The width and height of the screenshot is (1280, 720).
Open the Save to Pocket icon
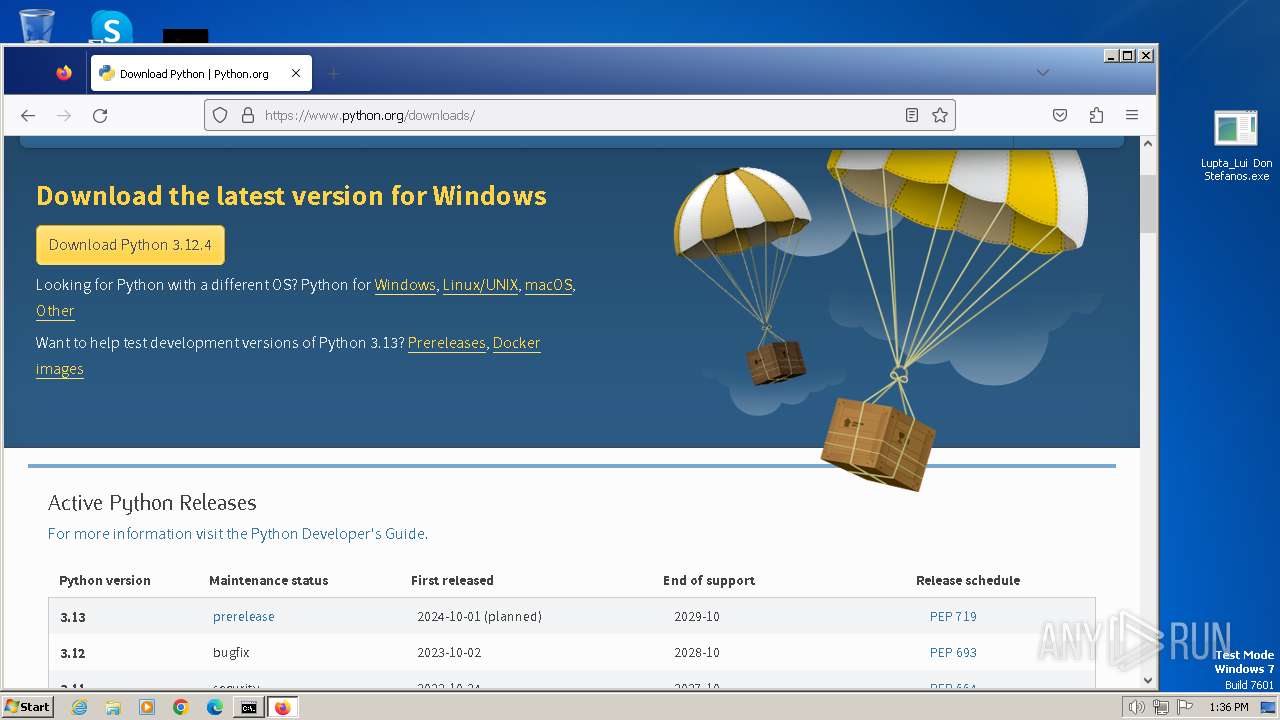coord(1060,115)
